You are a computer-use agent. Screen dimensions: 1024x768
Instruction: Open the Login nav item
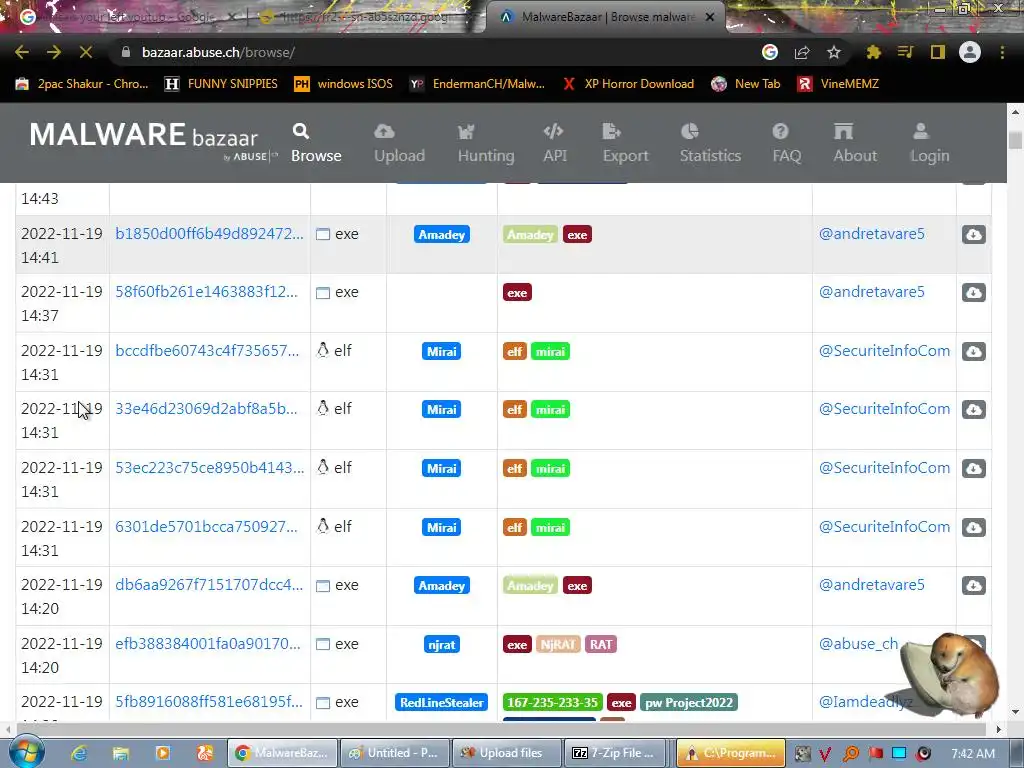coord(929,144)
